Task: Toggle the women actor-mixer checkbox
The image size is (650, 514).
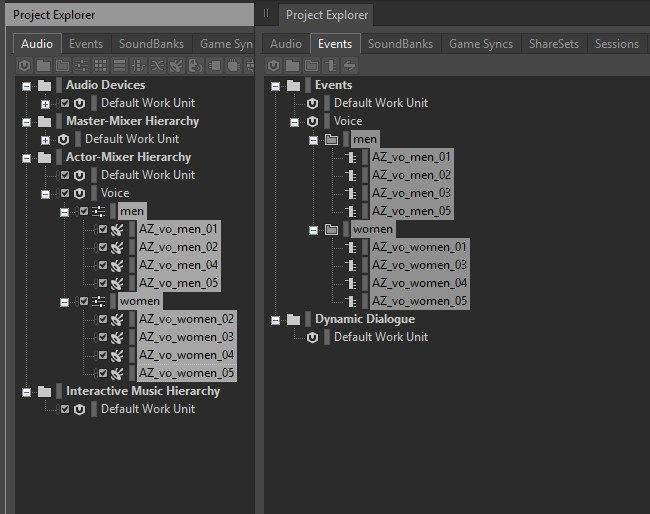Action: tap(84, 301)
